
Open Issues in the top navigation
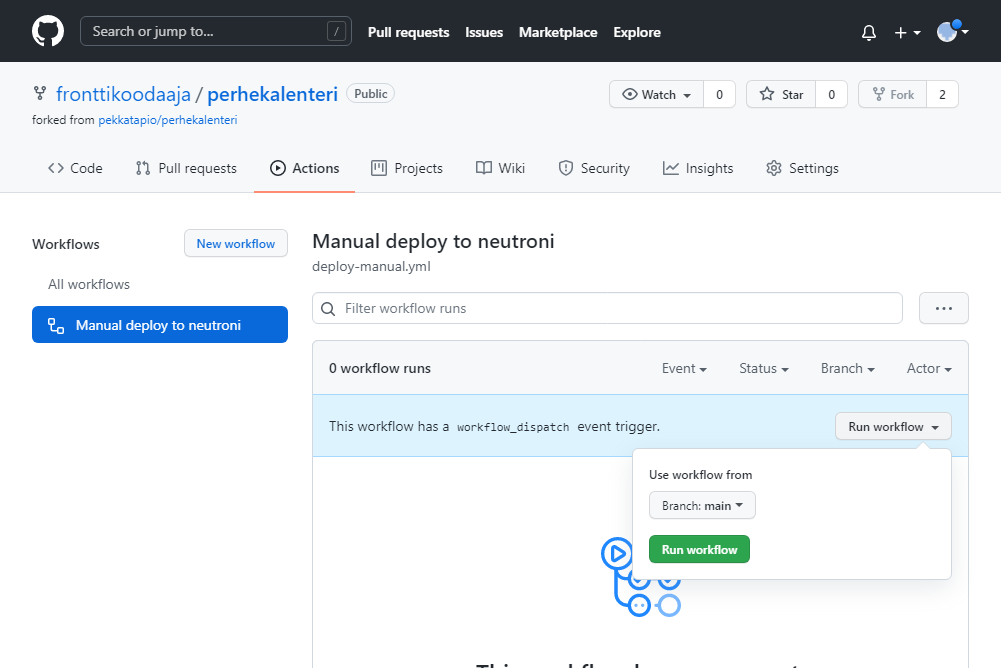click(x=484, y=33)
